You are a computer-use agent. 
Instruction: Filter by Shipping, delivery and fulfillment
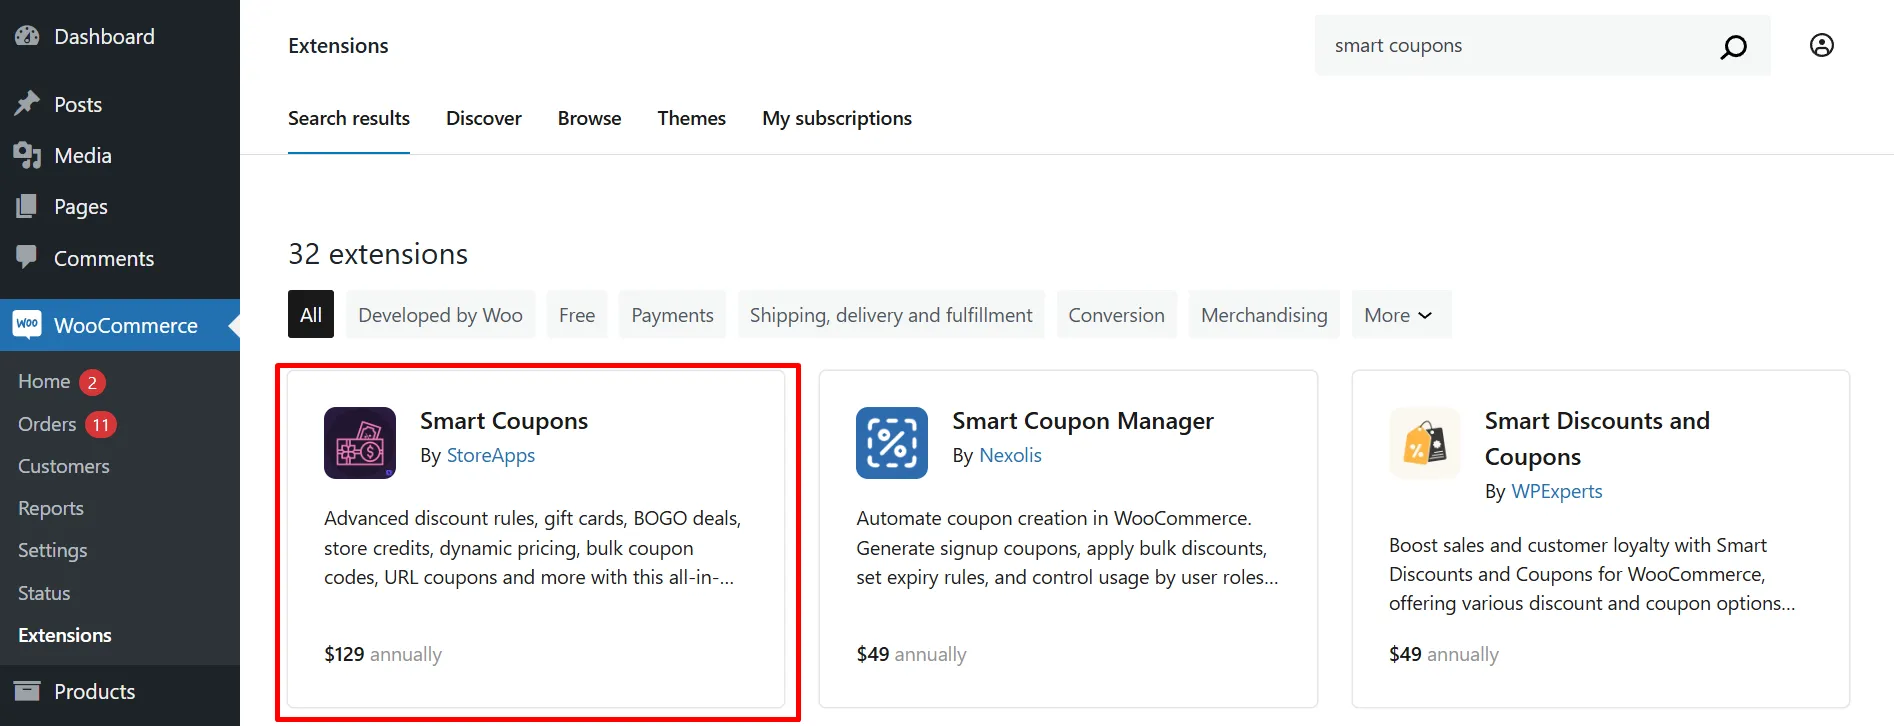(891, 315)
